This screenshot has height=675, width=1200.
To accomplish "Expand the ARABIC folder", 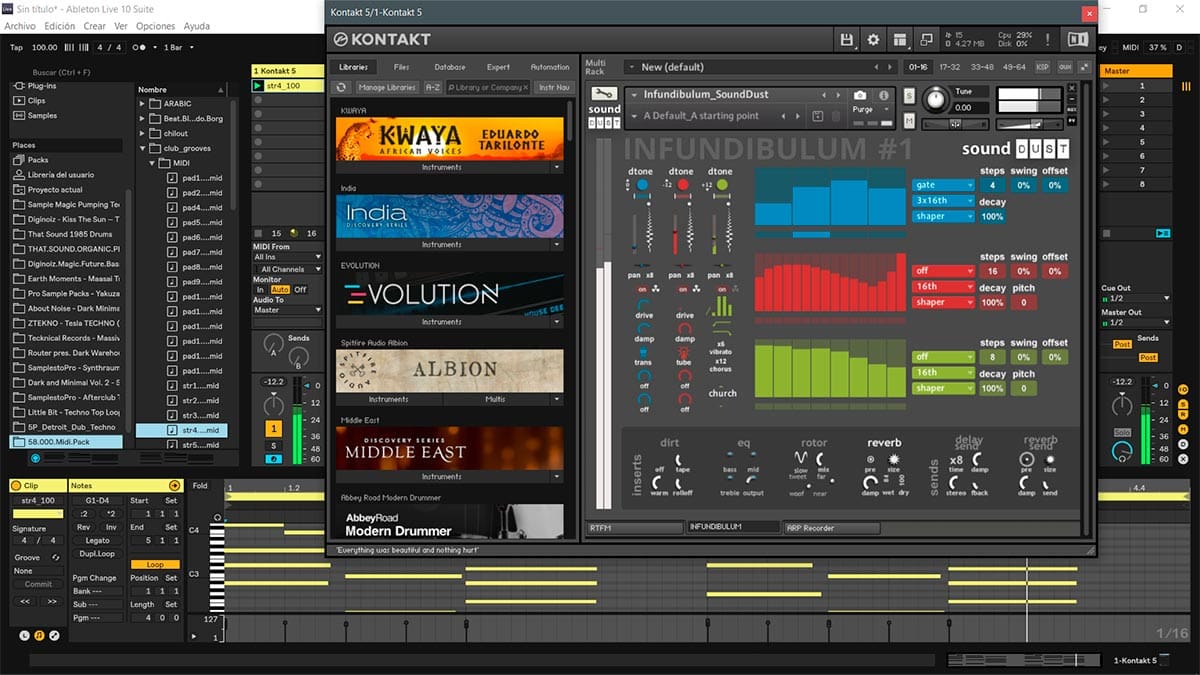I will point(142,103).
